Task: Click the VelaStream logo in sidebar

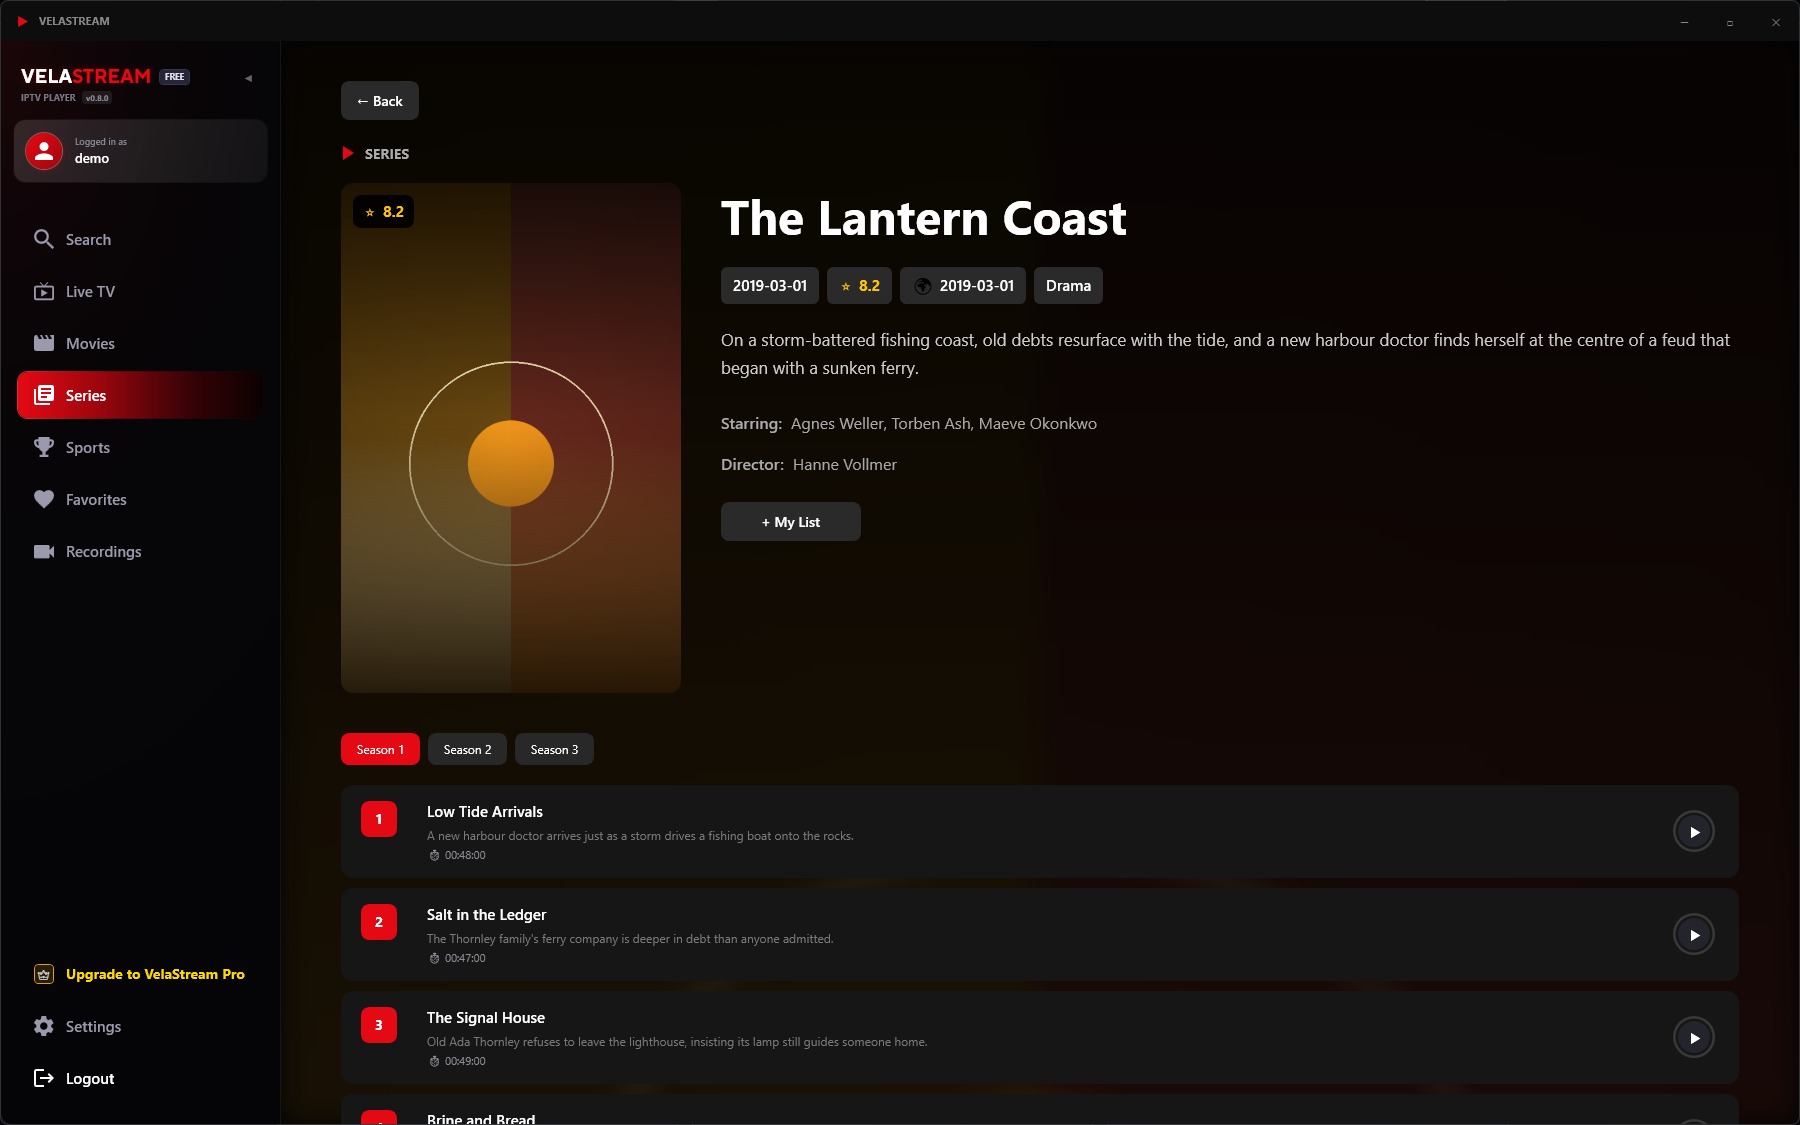Action: pos(86,77)
